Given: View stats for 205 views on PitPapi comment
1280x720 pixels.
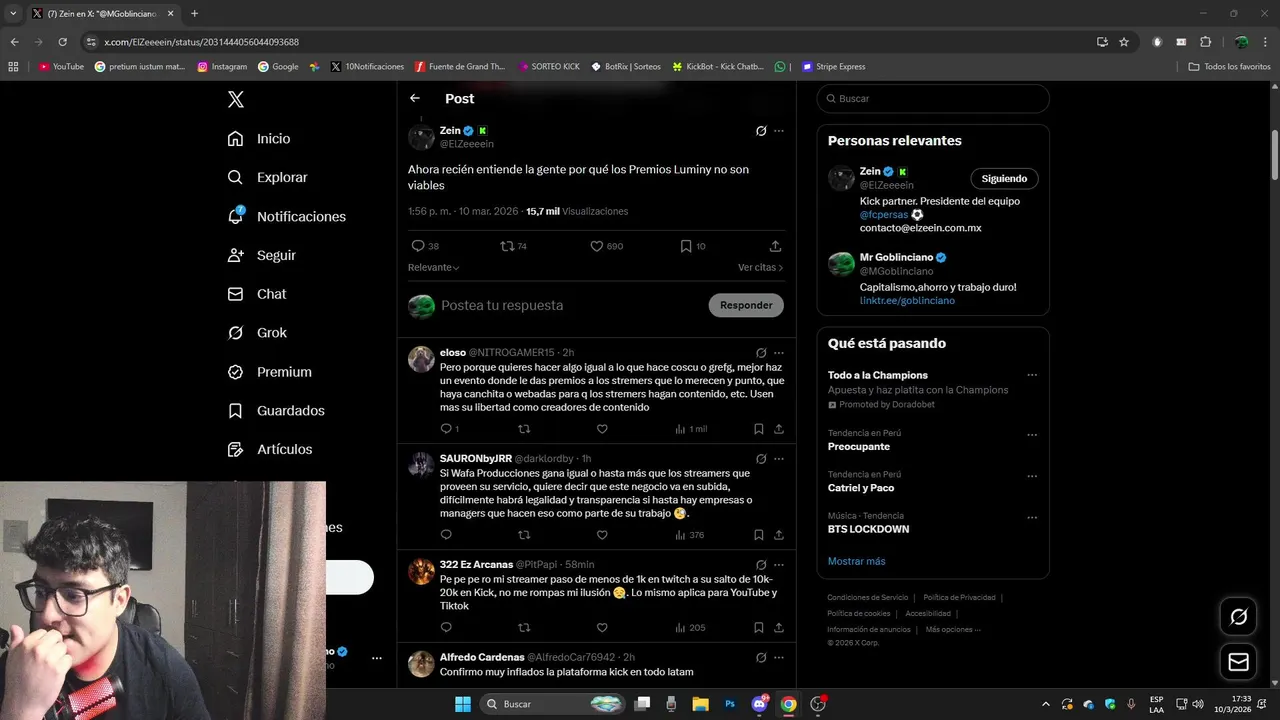Looking at the screenshot, I should [x=690, y=628].
